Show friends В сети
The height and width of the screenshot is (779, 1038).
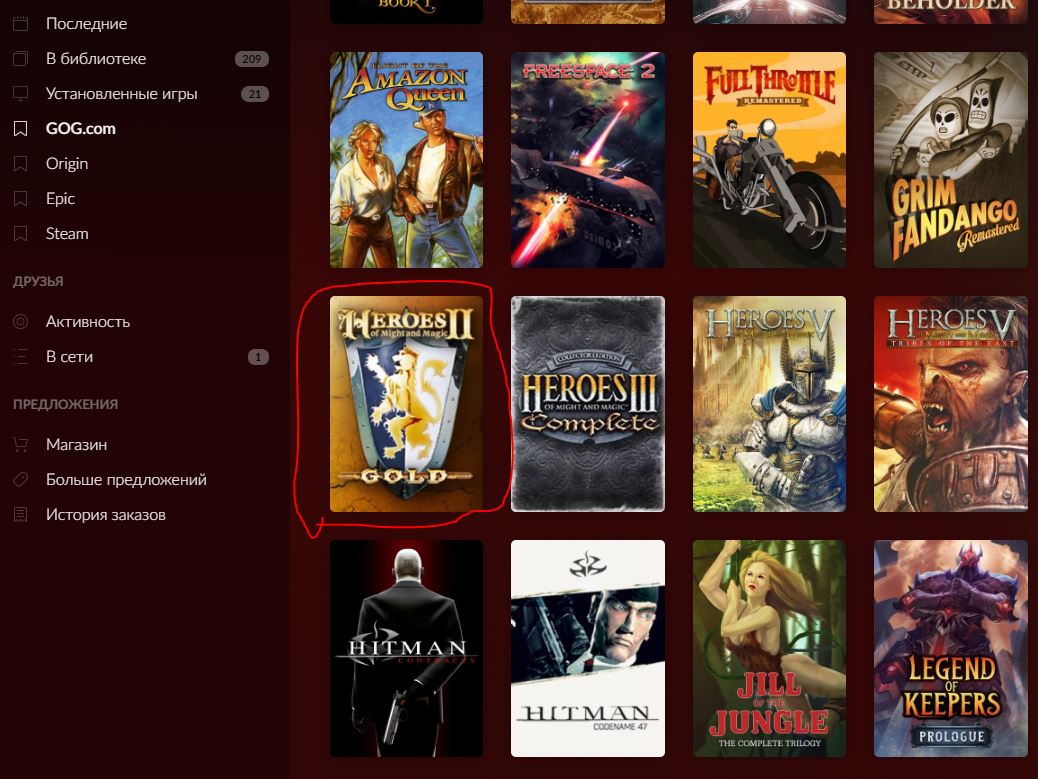click(70, 357)
